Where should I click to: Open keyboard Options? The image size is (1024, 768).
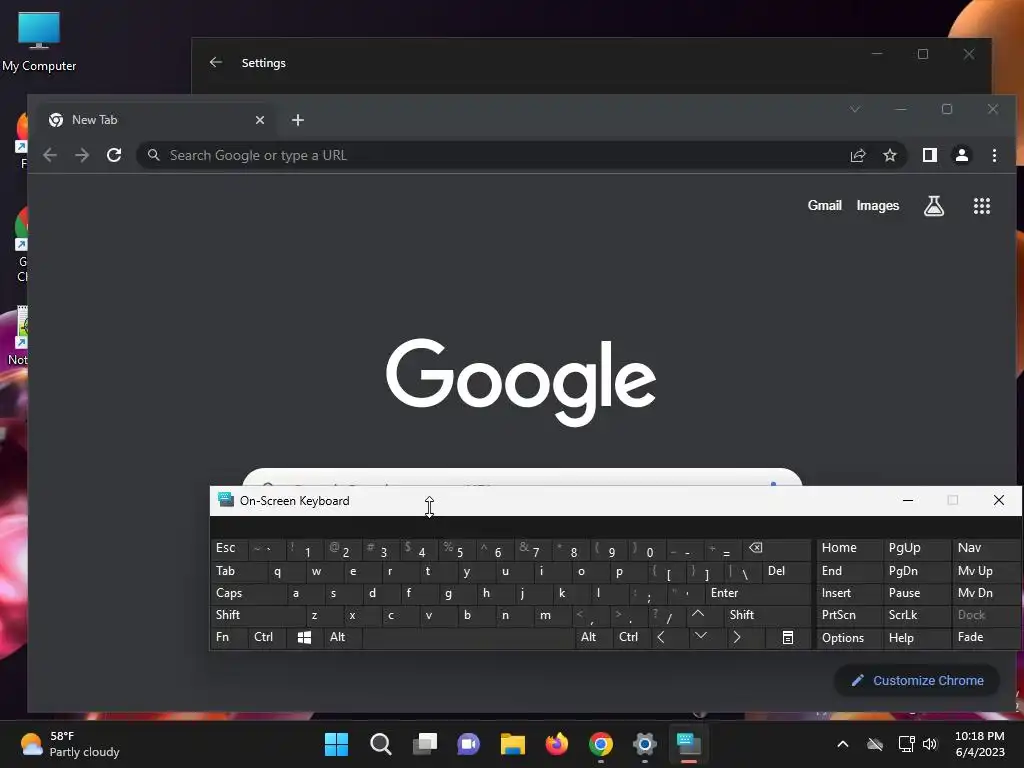pos(849,637)
